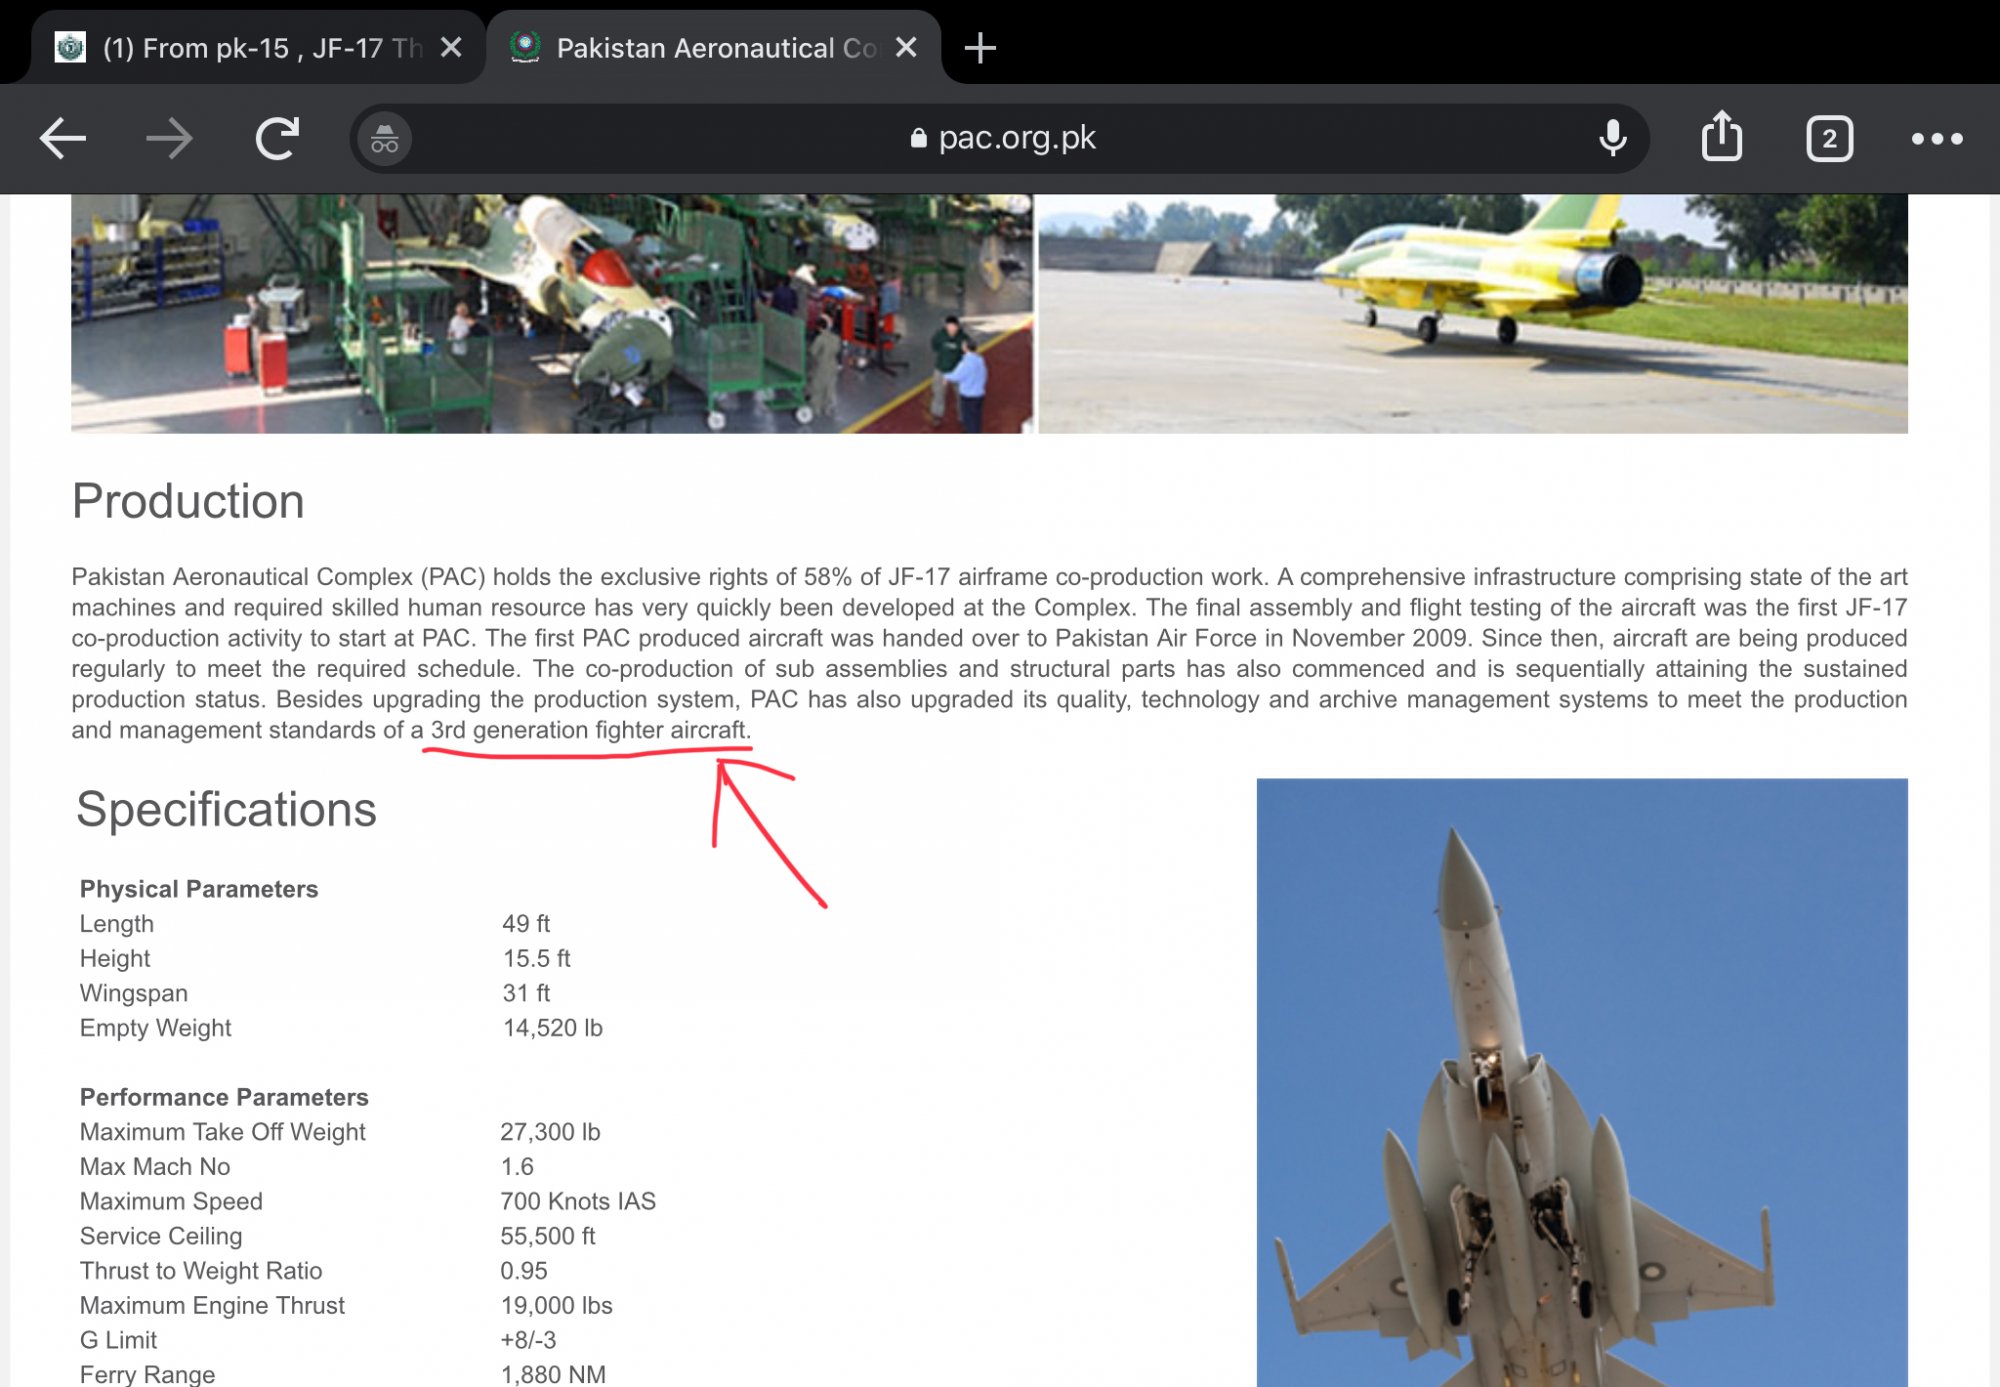Open the share sheet icon
The image size is (2000, 1387).
[x=1722, y=136]
